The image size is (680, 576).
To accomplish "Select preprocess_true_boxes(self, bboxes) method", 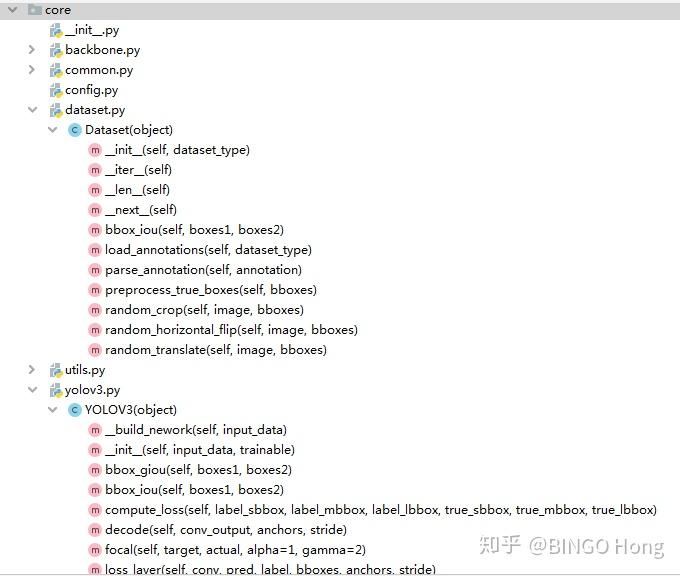I will click(211, 290).
